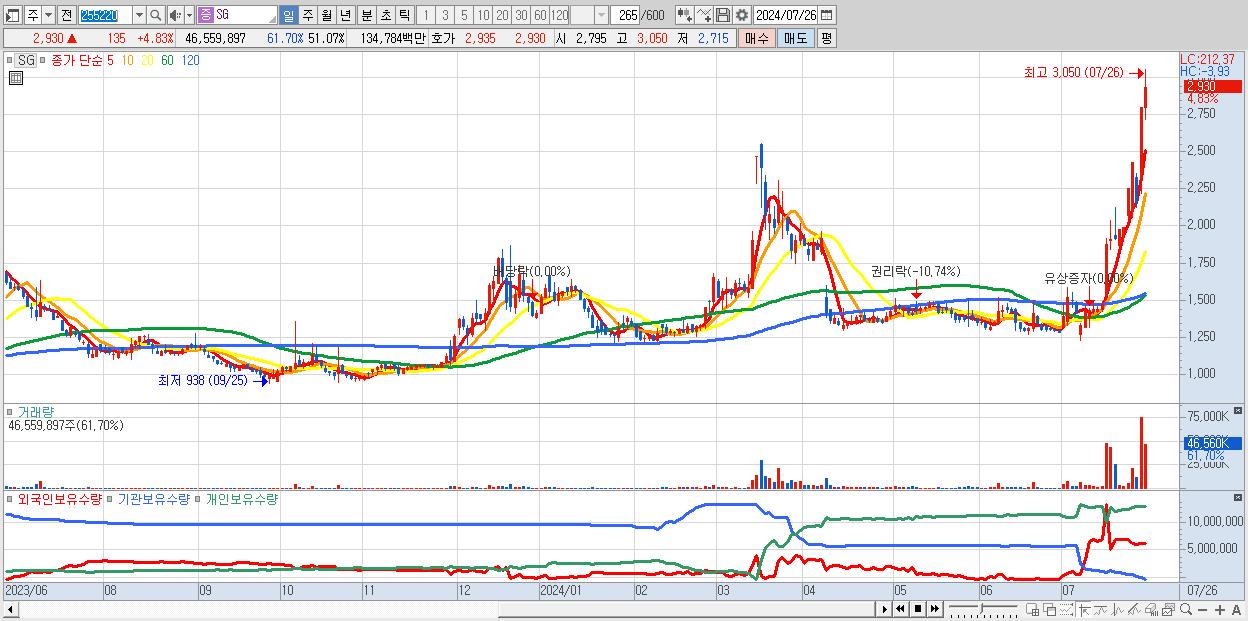
Task: Click the date field 2024/07/26
Action: (786, 15)
